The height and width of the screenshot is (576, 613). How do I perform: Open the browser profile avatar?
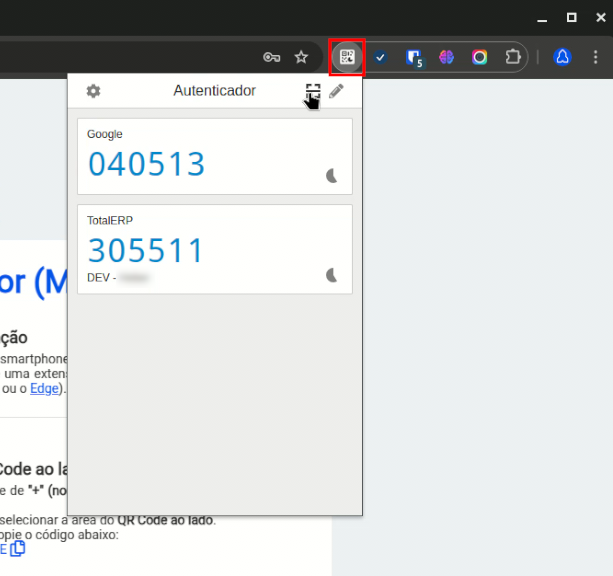tap(563, 57)
